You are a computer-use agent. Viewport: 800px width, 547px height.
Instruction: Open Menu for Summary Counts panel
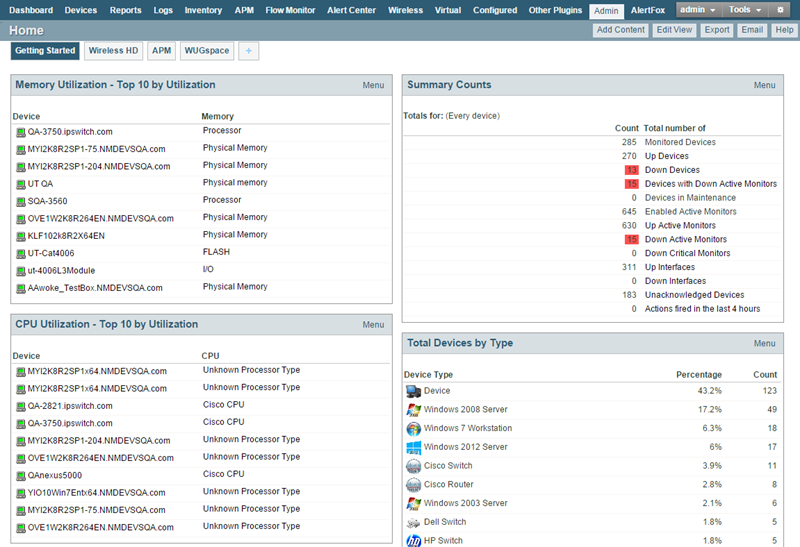pyautogui.click(x=764, y=86)
